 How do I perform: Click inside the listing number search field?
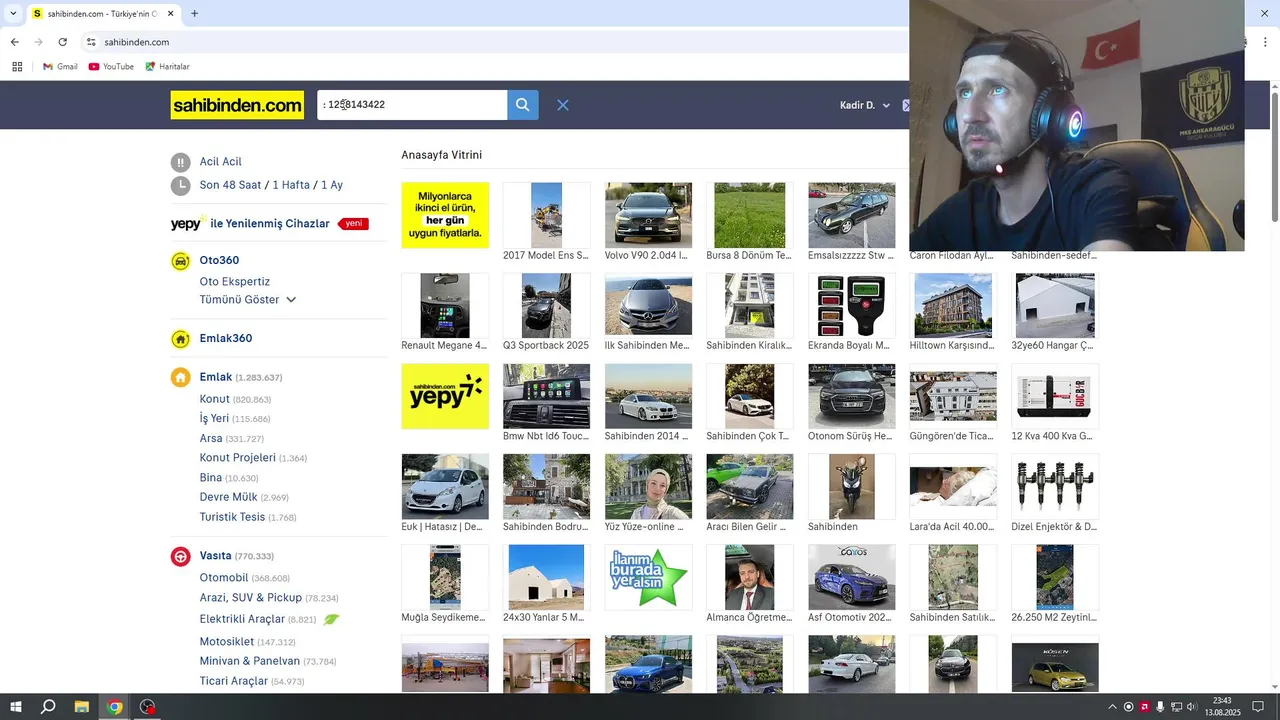coord(412,105)
